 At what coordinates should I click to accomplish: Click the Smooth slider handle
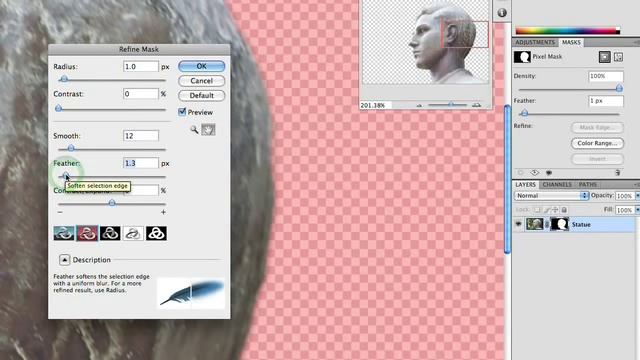[x=71, y=148]
